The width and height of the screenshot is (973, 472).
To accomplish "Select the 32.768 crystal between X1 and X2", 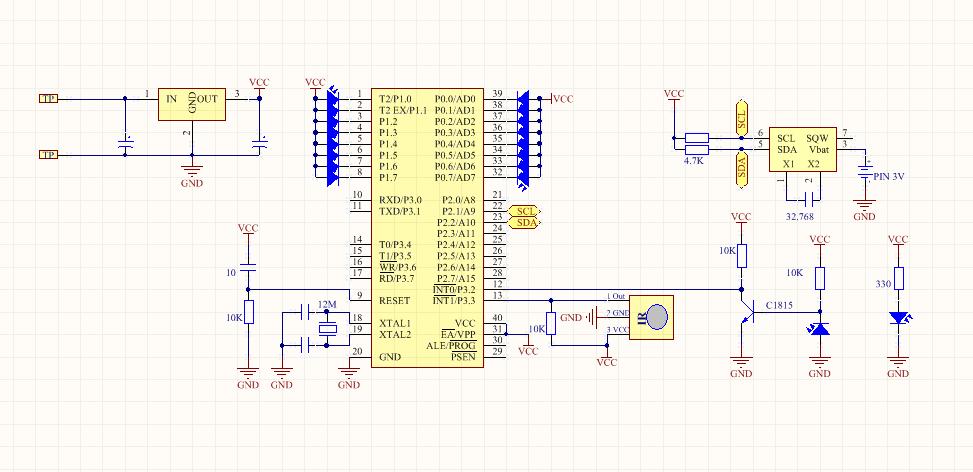I will pyautogui.click(x=808, y=200).
